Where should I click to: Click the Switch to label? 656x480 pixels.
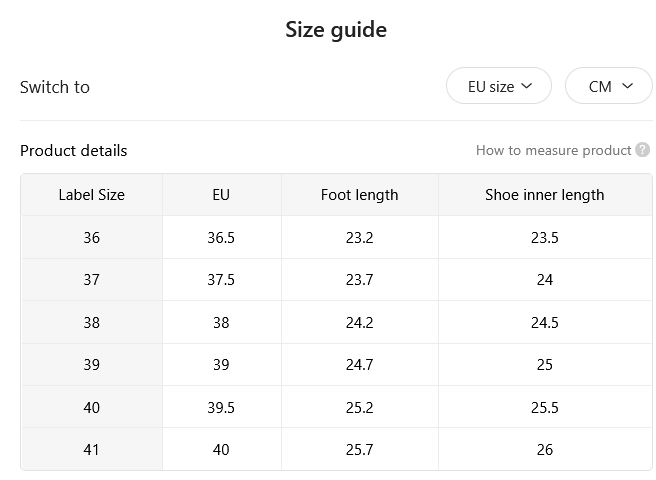coord(55,87)
